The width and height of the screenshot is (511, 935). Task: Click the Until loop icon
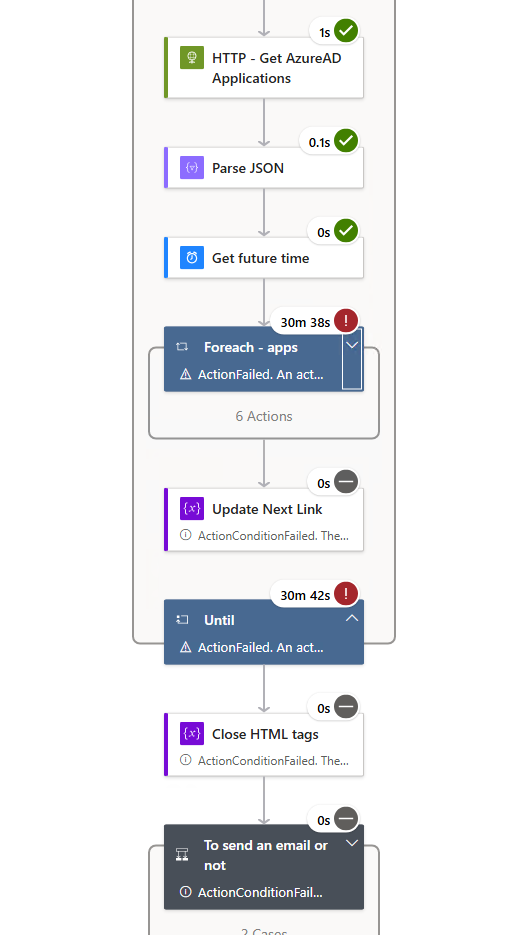tap(182, 620)
